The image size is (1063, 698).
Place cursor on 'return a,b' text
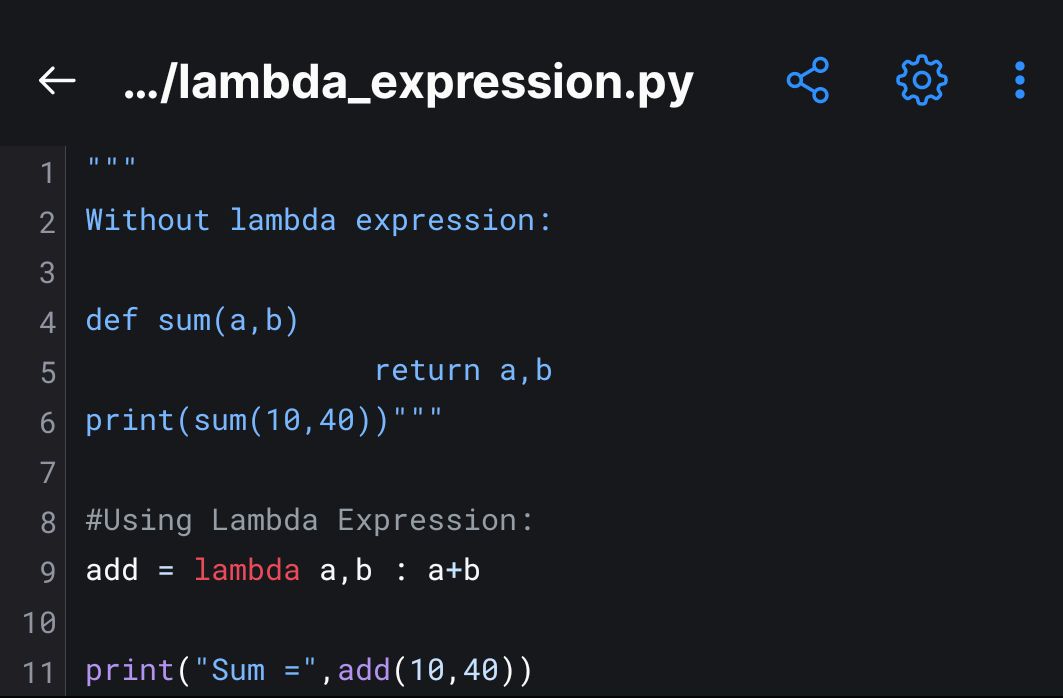coord(464,371)
